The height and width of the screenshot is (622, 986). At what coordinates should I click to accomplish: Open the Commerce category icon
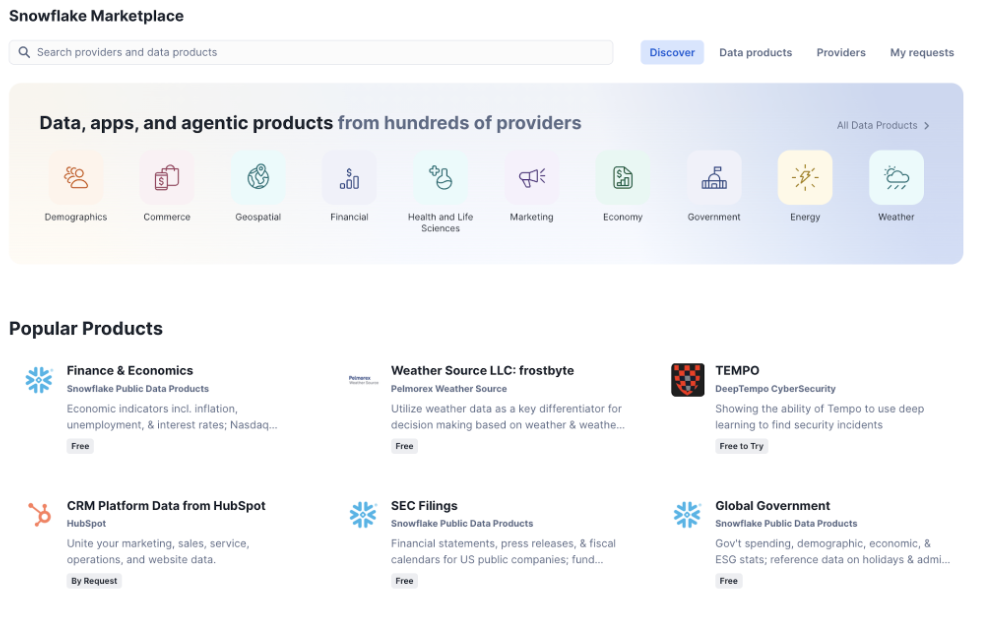(x=167, y=177)
